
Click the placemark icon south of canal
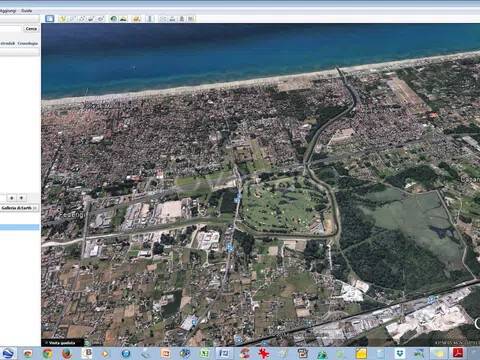(230, 248)
